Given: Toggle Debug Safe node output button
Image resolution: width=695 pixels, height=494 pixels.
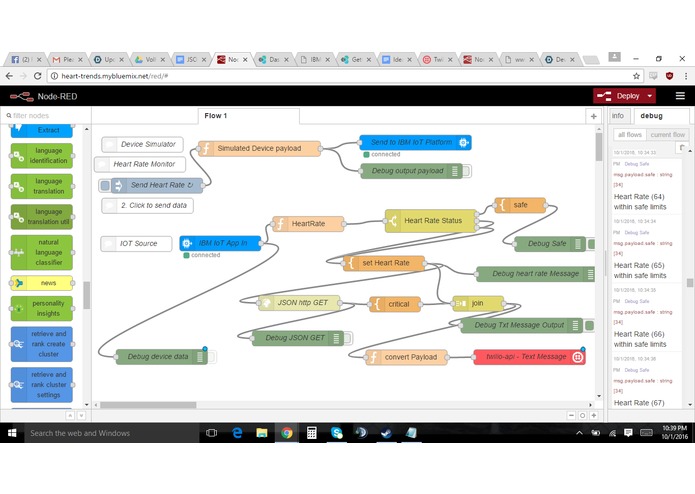Looking at the screenshot, I should 590,244.
